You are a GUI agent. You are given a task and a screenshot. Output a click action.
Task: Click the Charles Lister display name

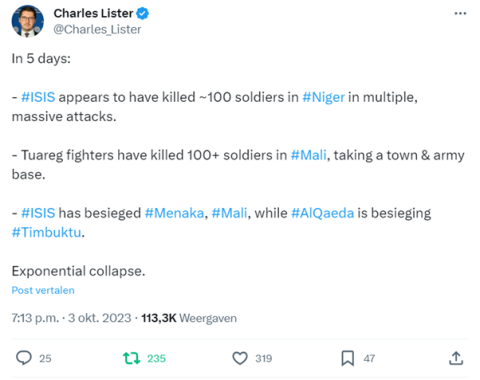(x=93, y=13)
